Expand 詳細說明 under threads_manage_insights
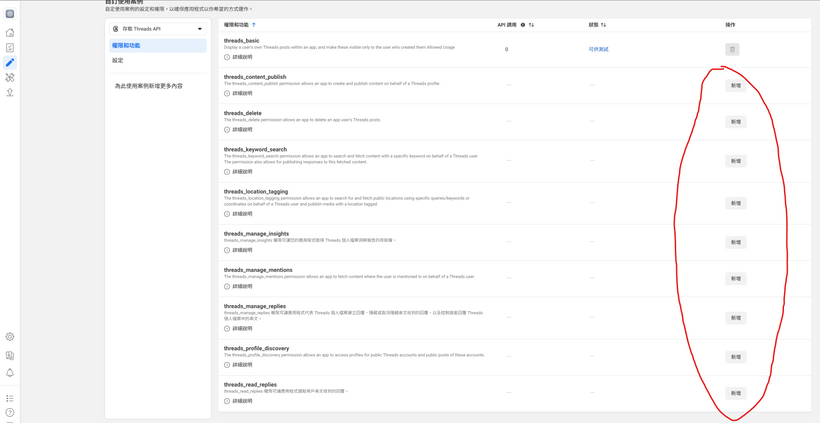 (x=241, y=250)
